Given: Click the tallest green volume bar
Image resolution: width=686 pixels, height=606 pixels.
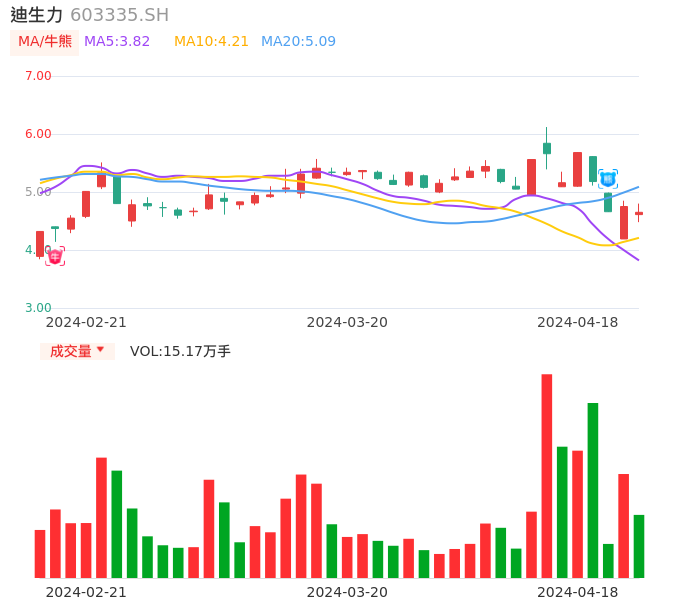Looking at the screenshot, I should [x=593, y=490].
